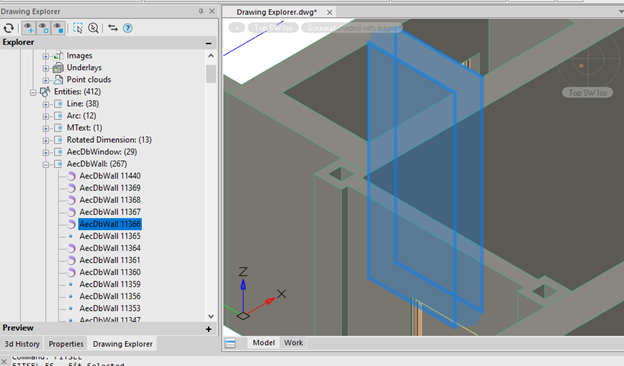Select AecDbWall 11359
This screenshot has height=366, width=624.
(x=110, y=284)
